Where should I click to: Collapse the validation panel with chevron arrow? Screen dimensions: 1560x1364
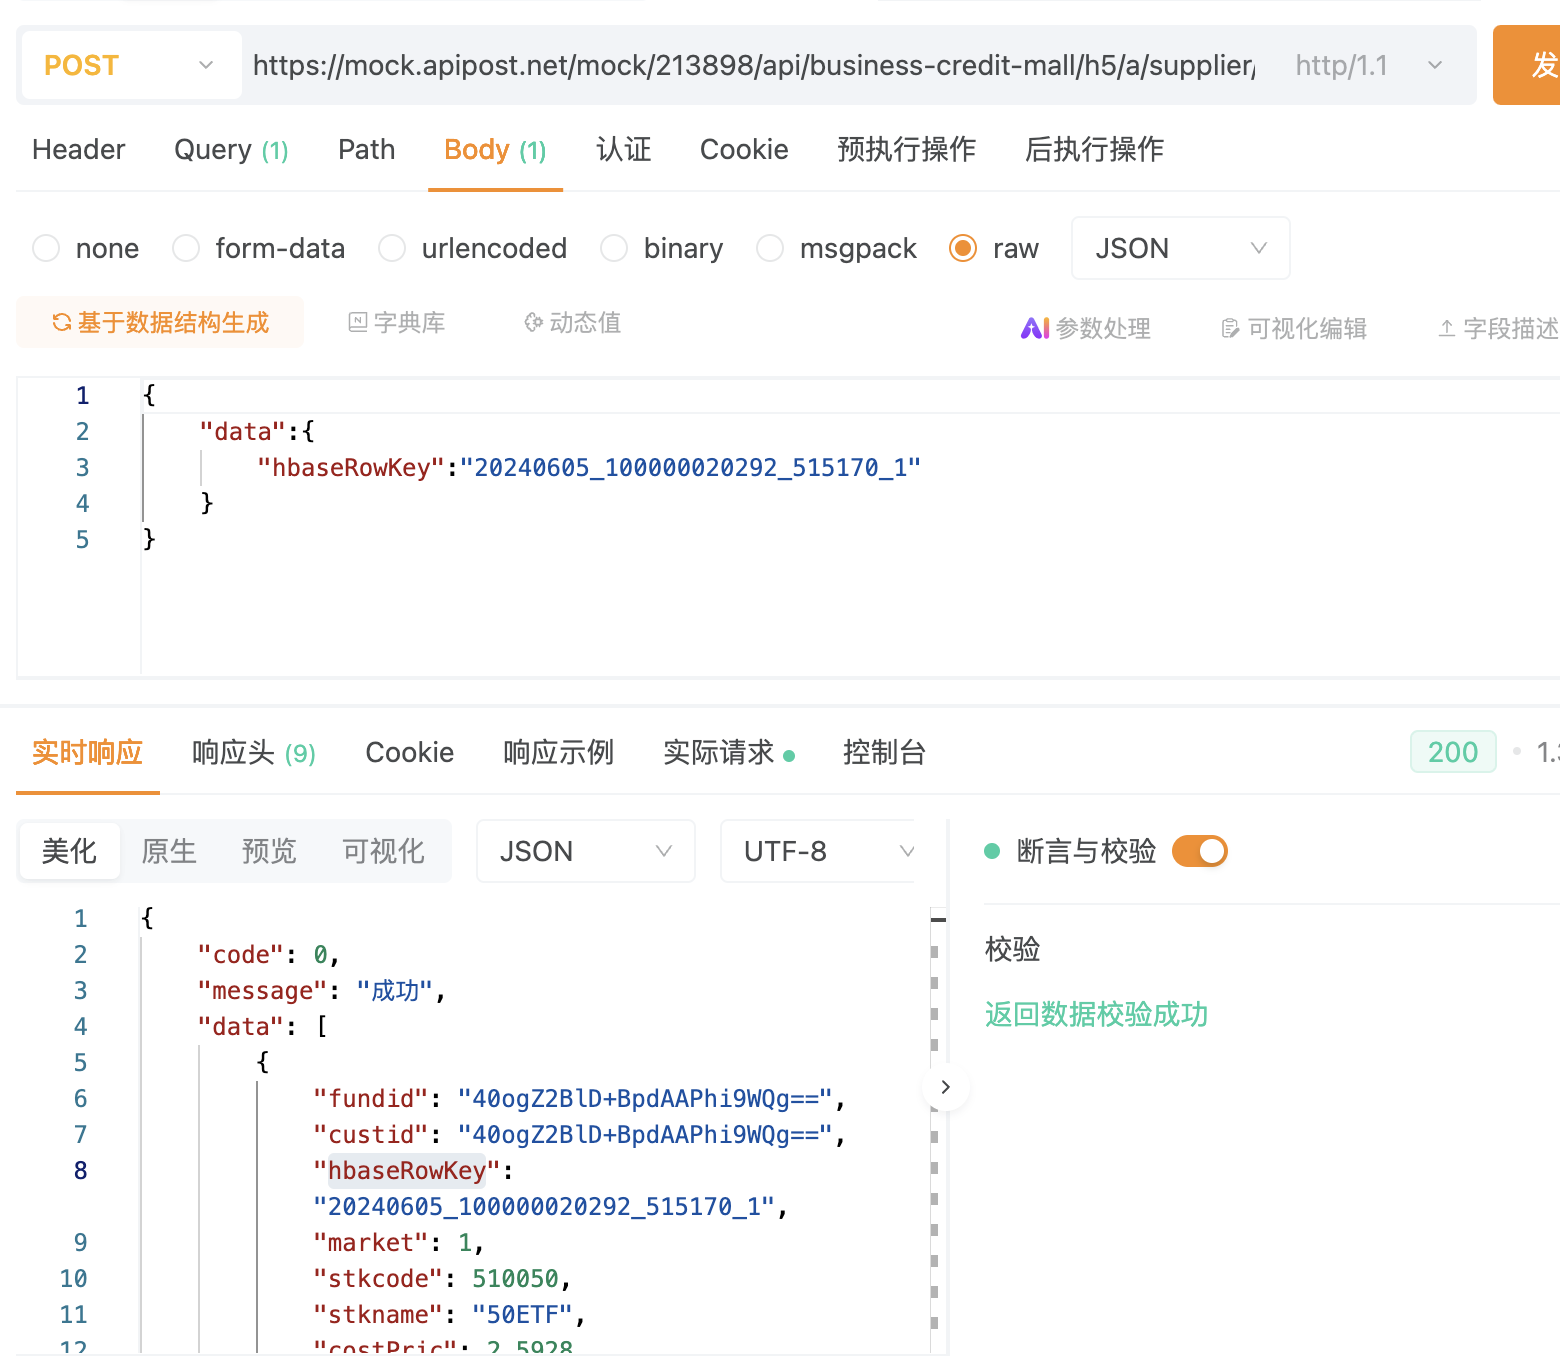pyautogui.click(x=946, y=1087)
